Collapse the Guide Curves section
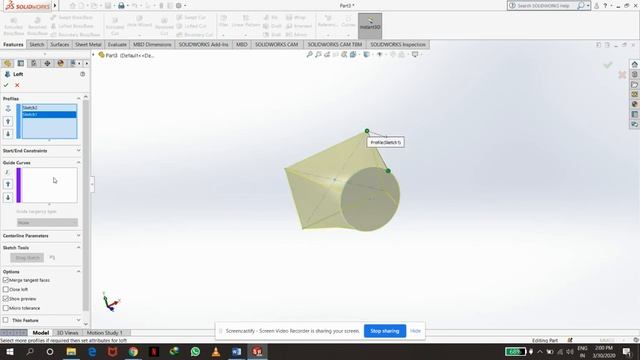 coord(78,162)
